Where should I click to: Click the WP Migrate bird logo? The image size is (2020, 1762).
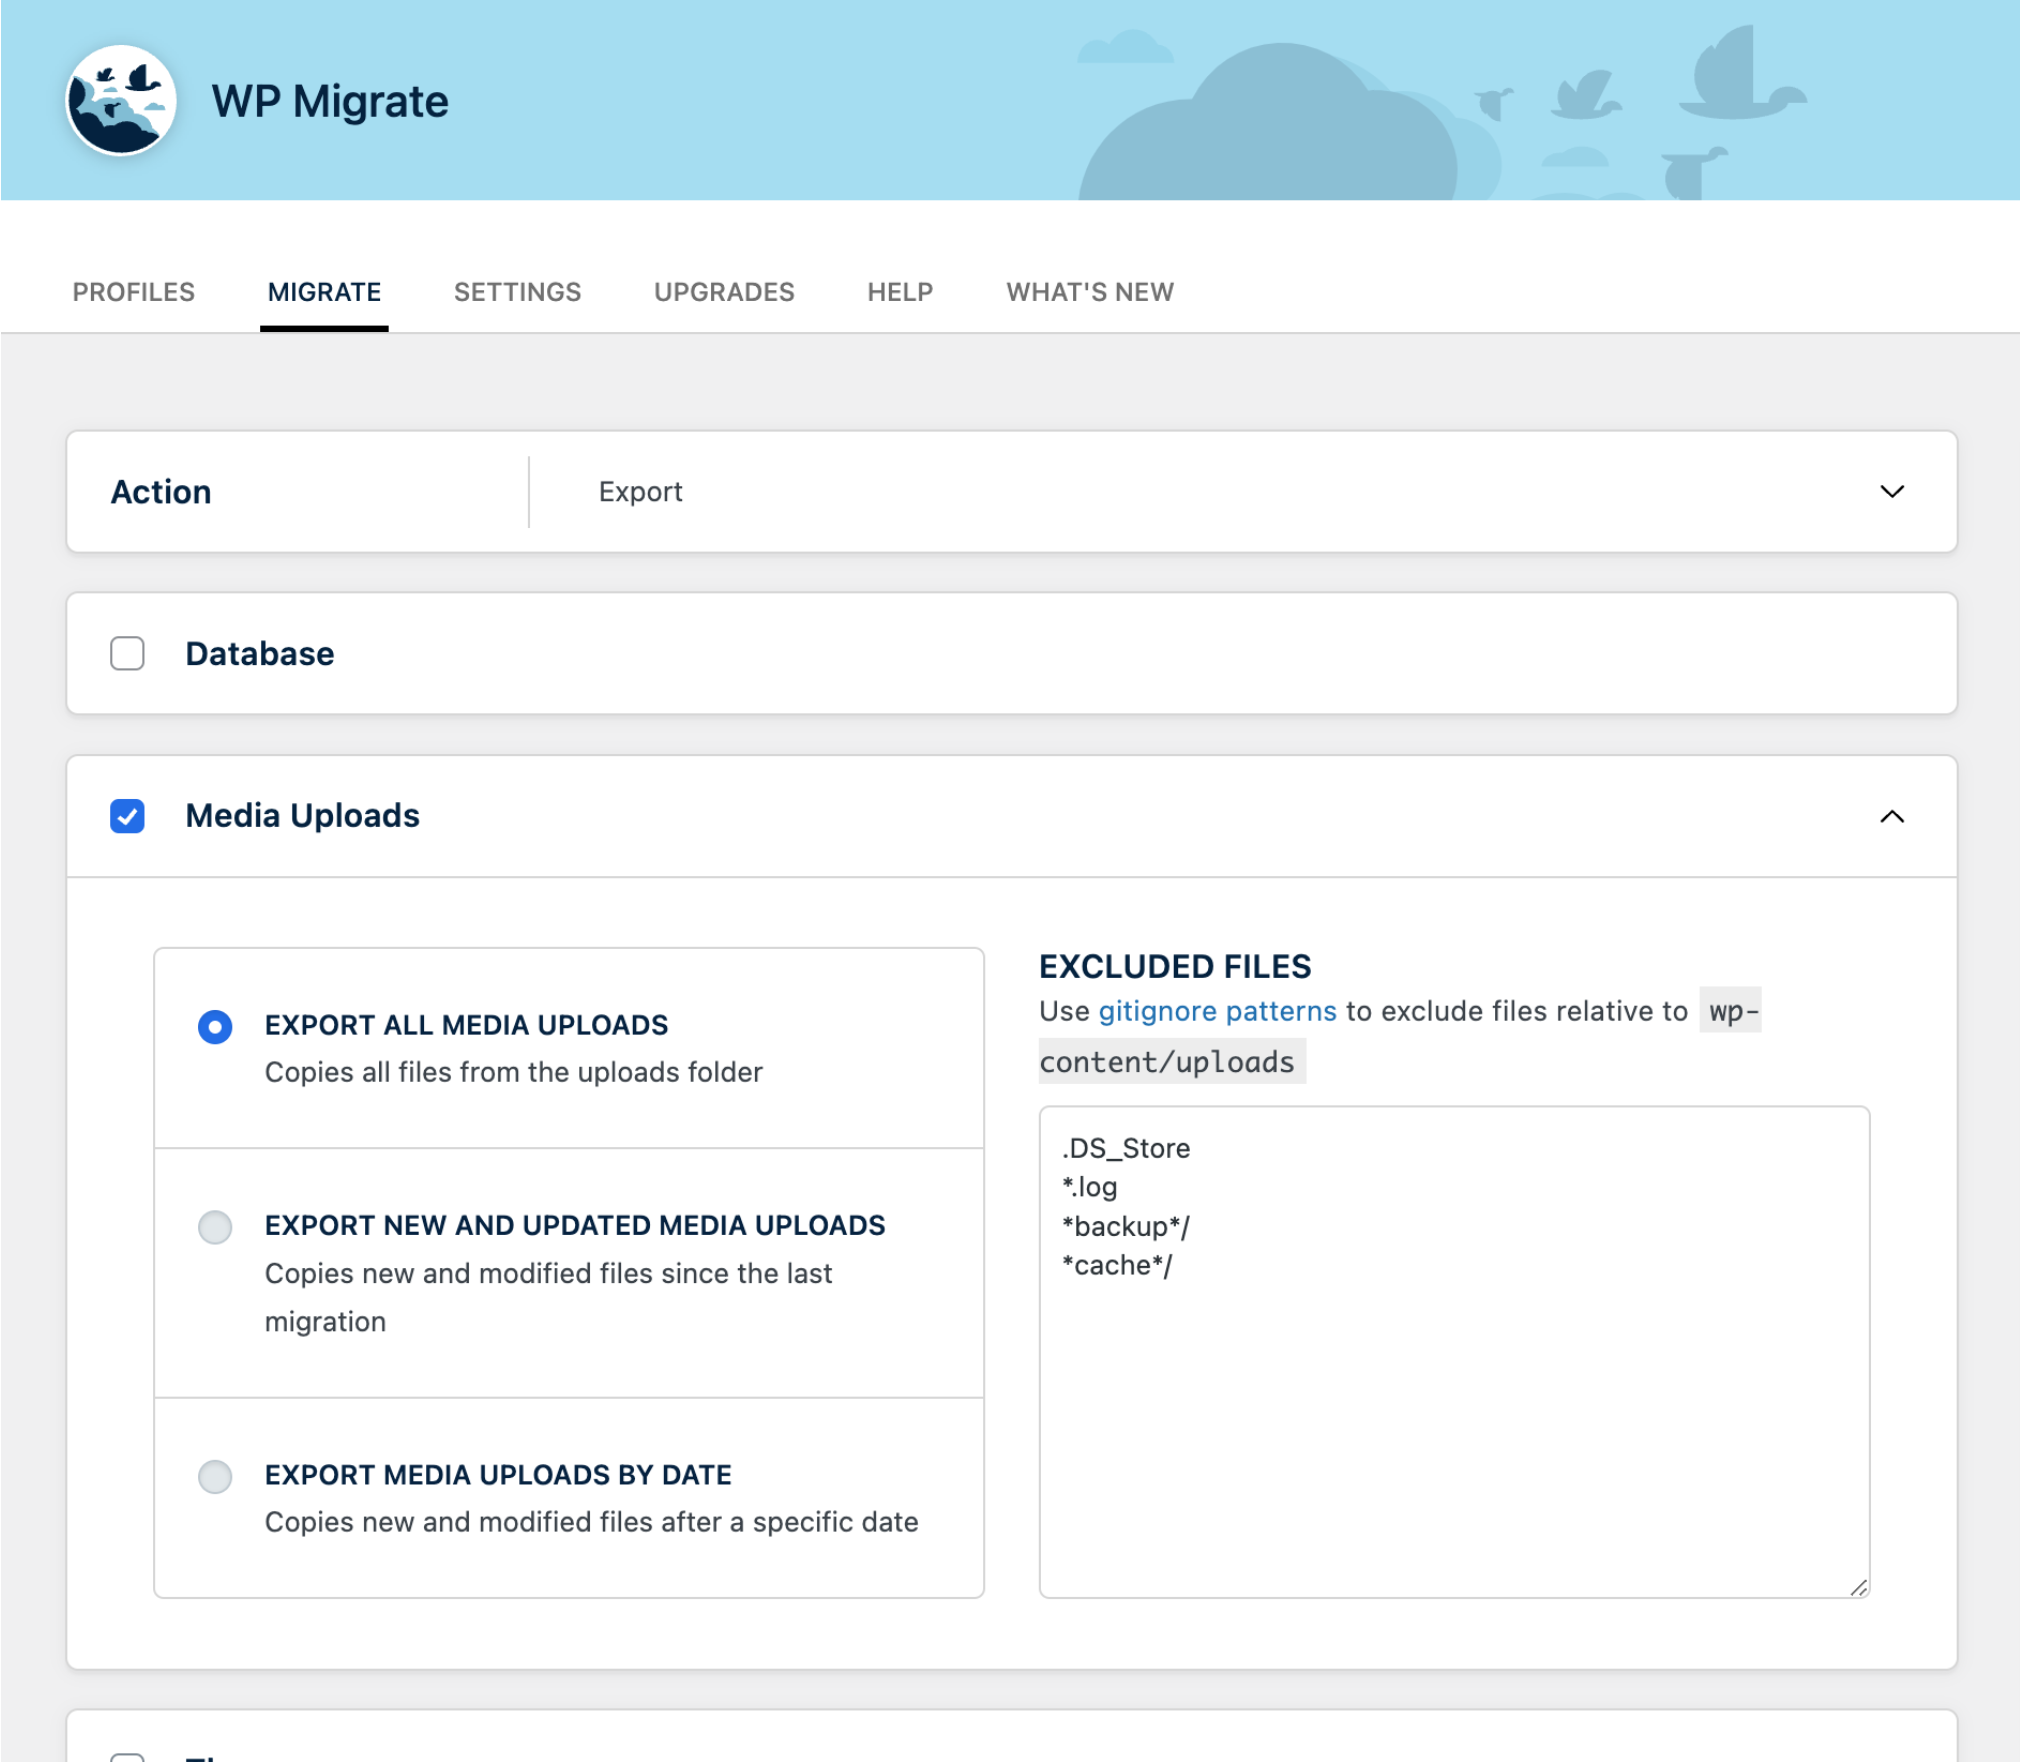click(x=121, y=100)
